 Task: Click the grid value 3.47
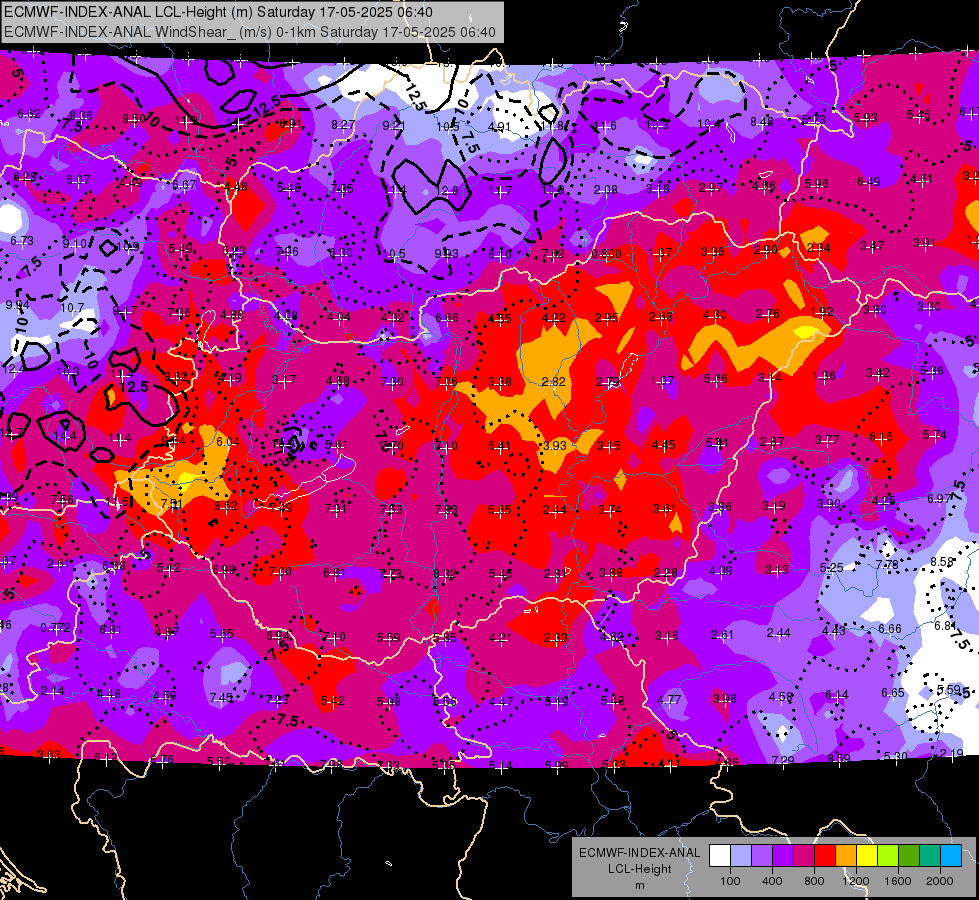(x=872, y=245)
